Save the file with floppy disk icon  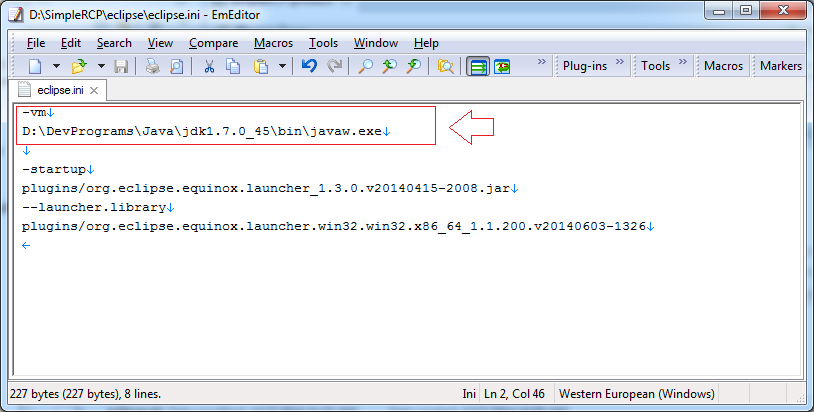click(121, 66)
